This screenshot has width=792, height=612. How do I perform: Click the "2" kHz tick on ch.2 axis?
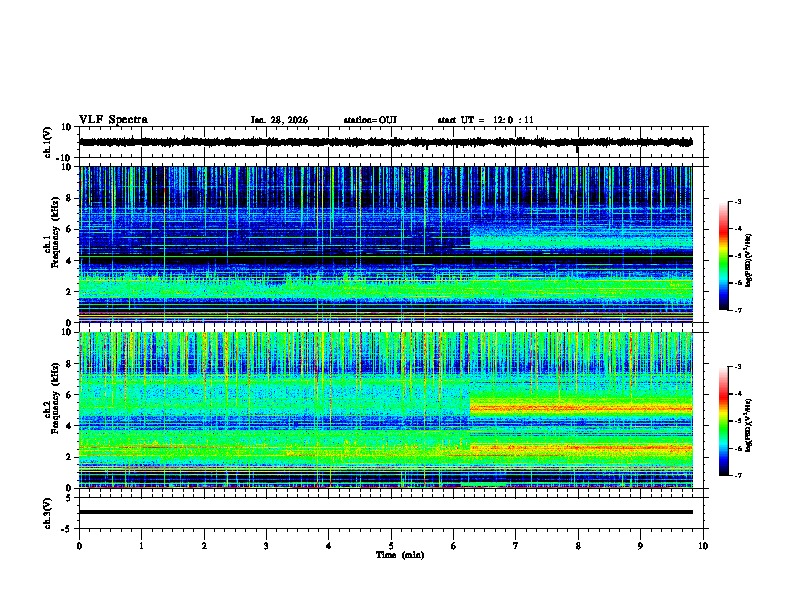(69, 457)
